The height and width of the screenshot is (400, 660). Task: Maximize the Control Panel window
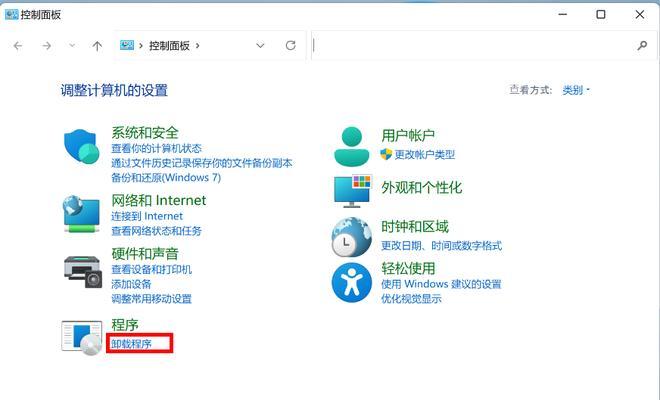point(601,14)
